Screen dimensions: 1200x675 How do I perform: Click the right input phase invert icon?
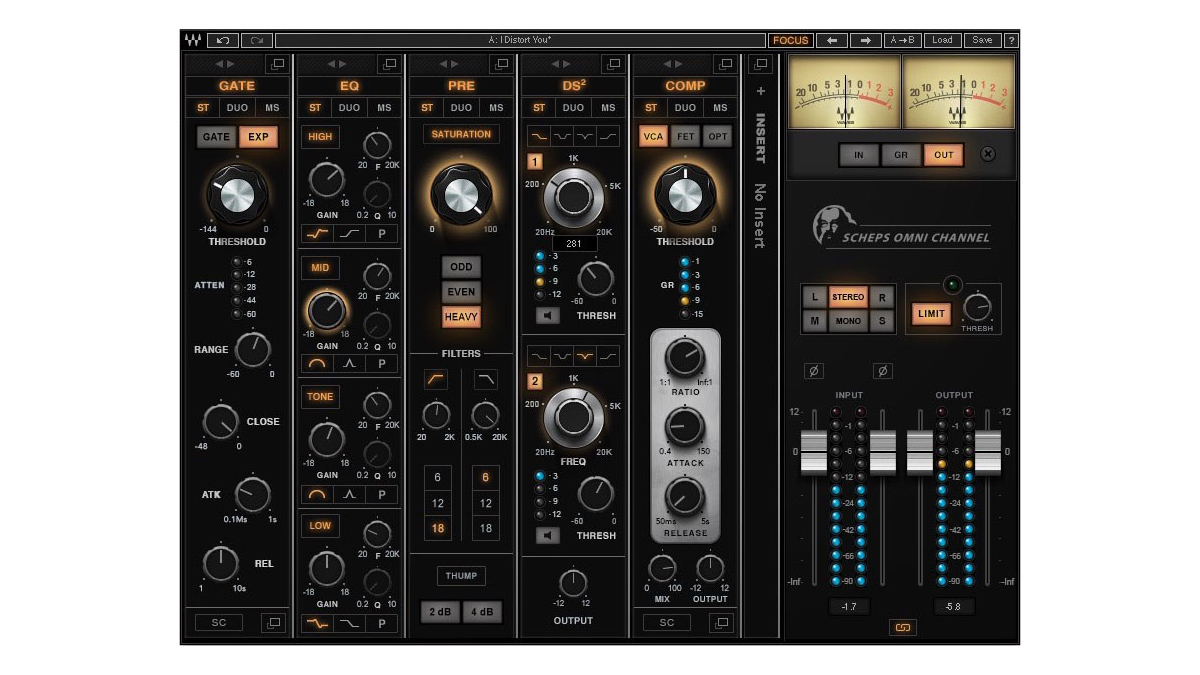click(x=882, y=371)
